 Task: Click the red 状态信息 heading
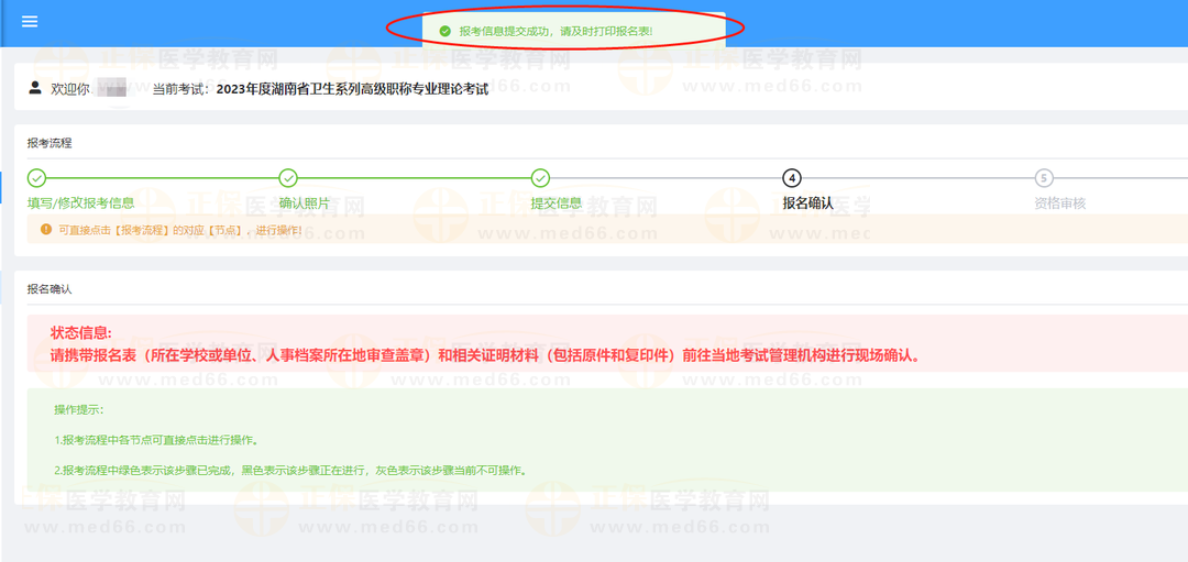pos(82,332)
